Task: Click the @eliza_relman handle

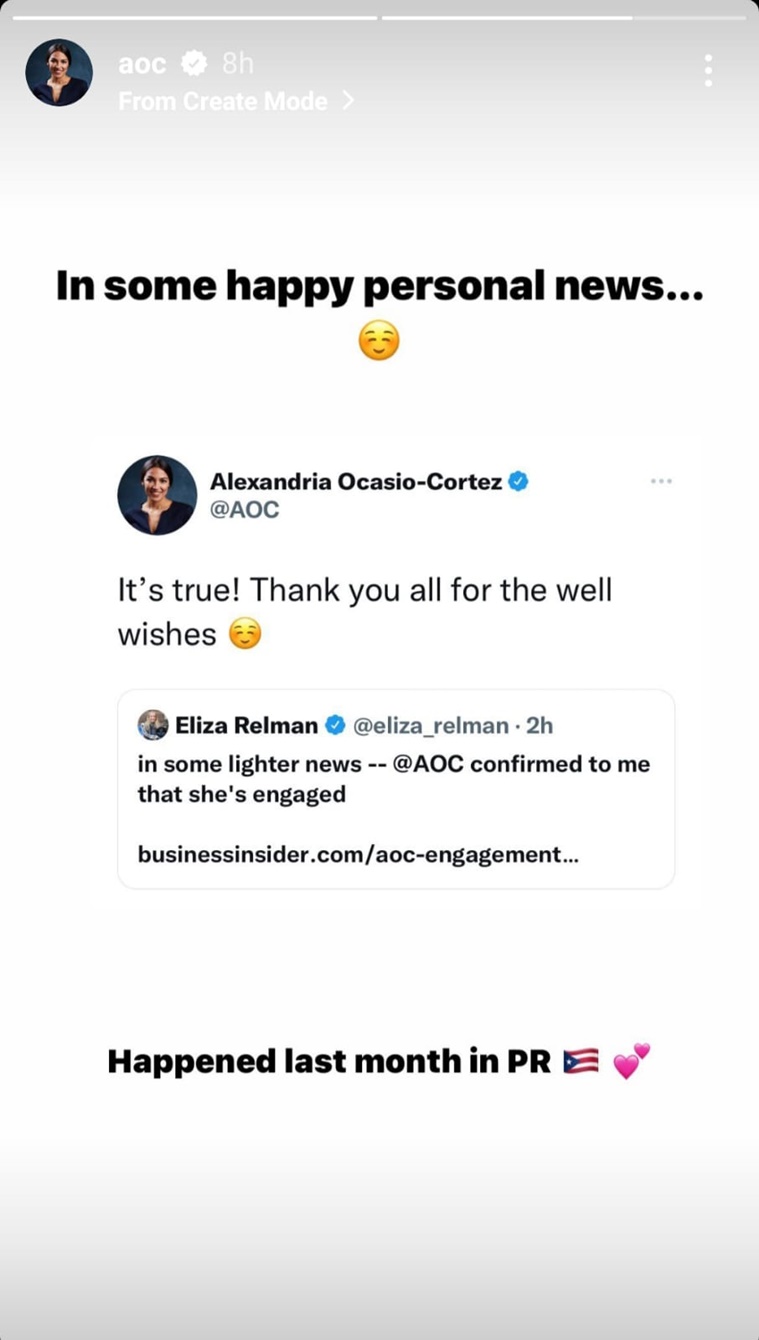Action: click(432, 725)
